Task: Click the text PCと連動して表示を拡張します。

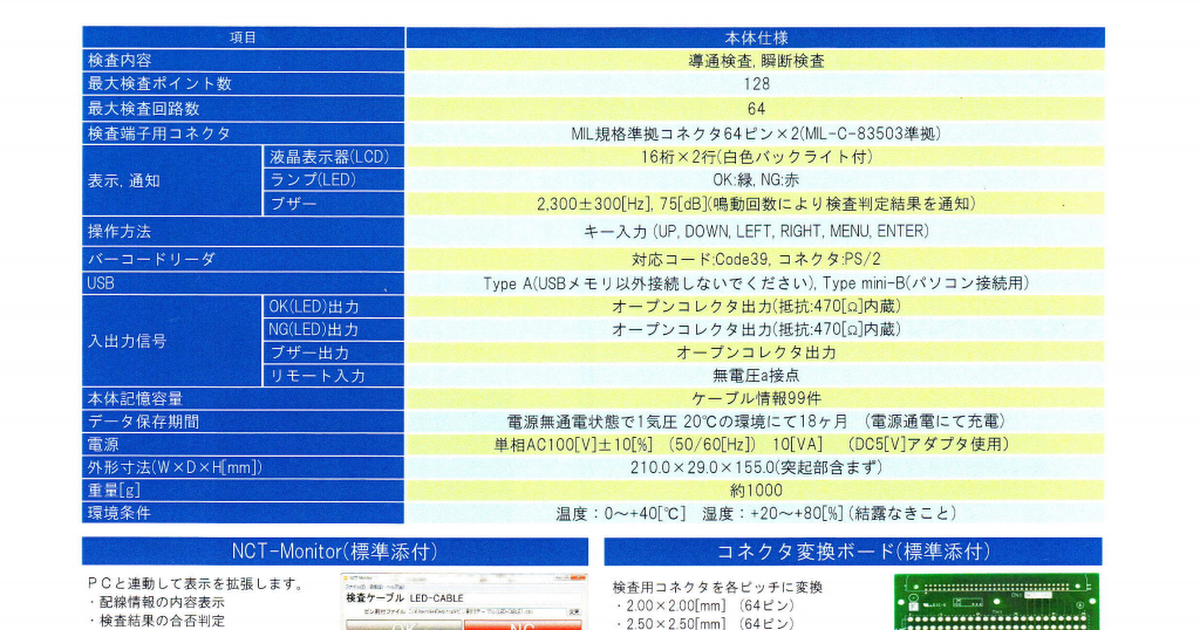Action: [195, 584]
